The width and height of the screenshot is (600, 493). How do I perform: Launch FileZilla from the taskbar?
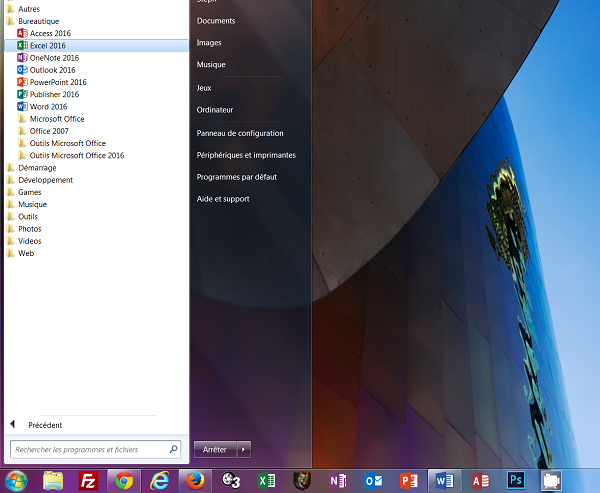tap(88, 481)
